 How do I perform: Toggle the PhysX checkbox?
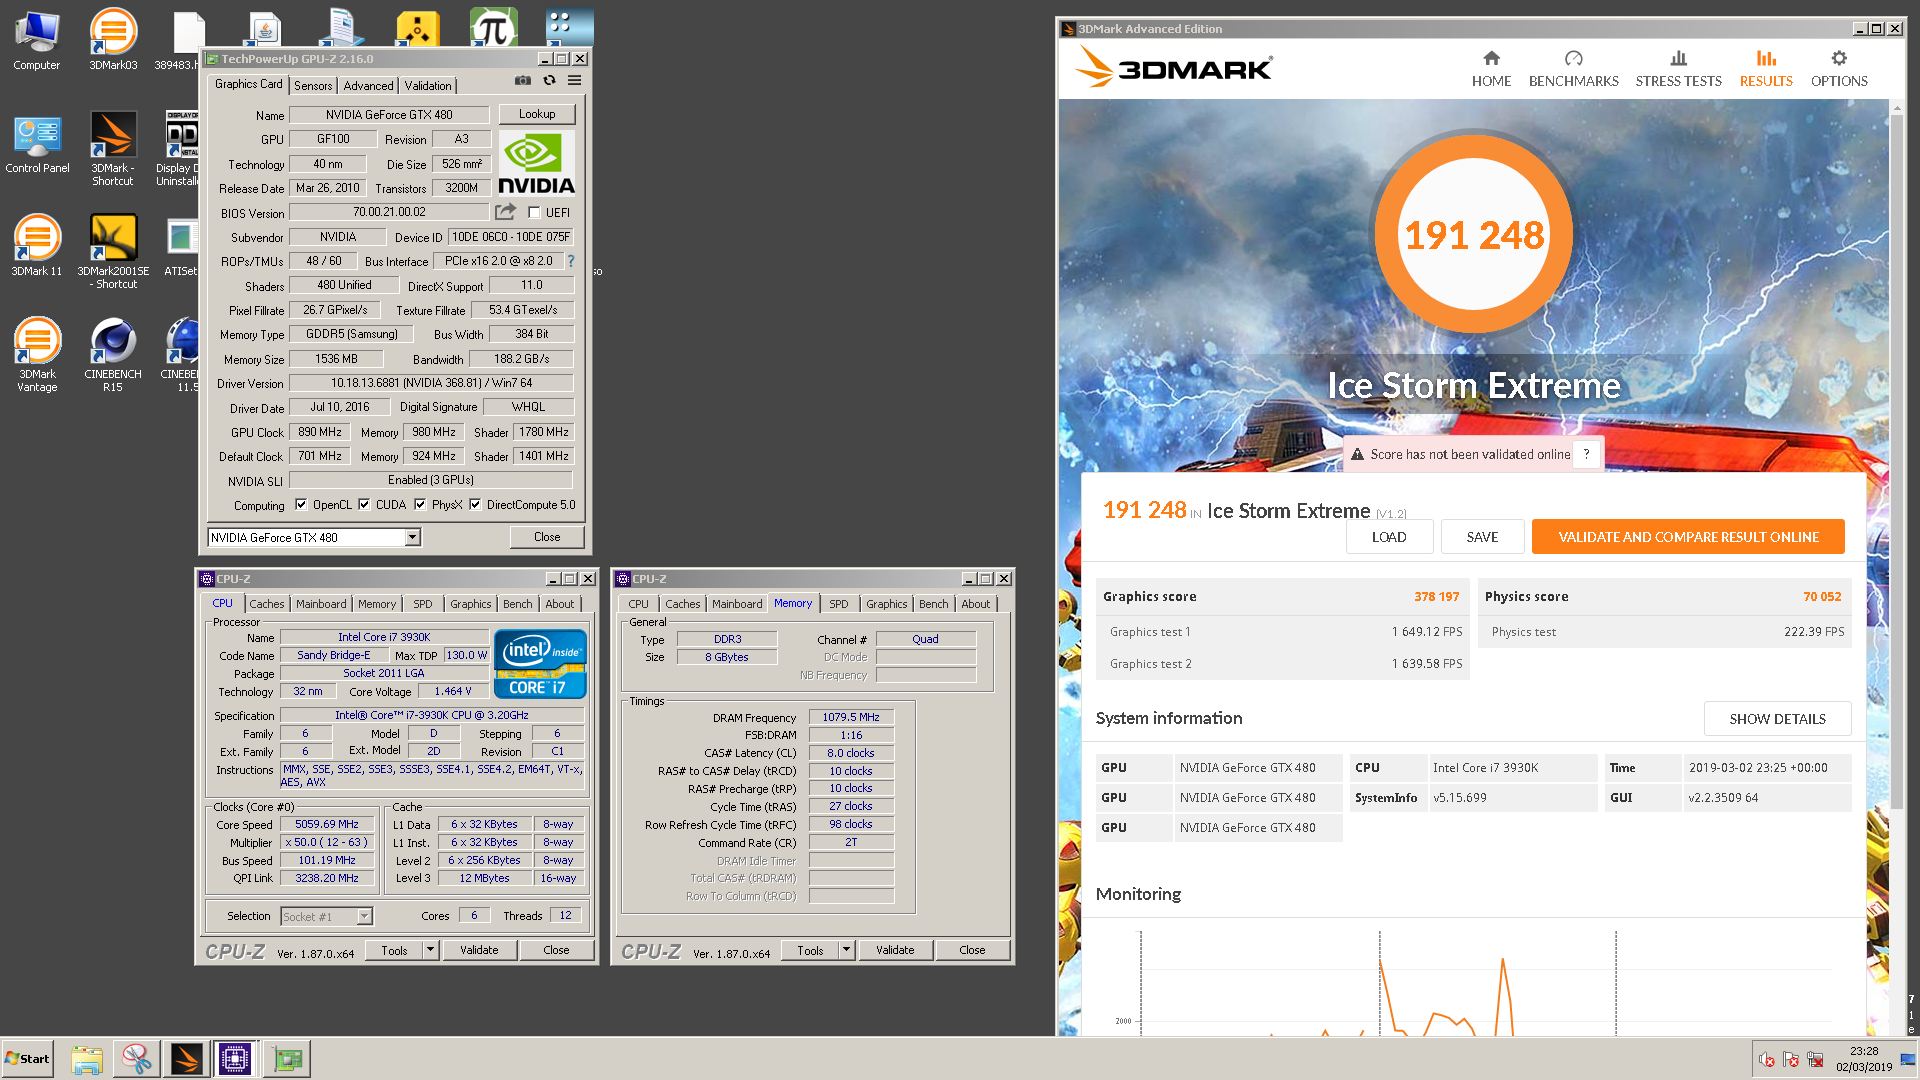pos(420,505)
